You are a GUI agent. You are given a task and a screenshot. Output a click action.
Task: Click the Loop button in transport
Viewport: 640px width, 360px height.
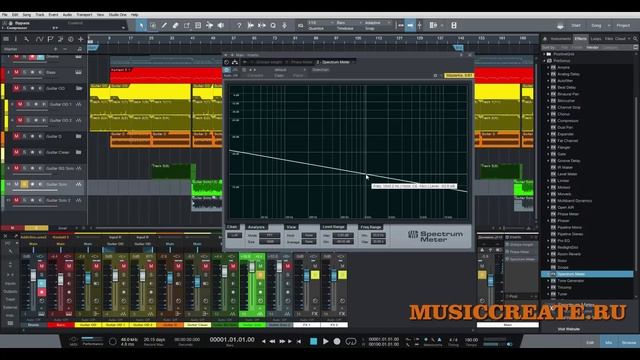click(x=351, y=341)
